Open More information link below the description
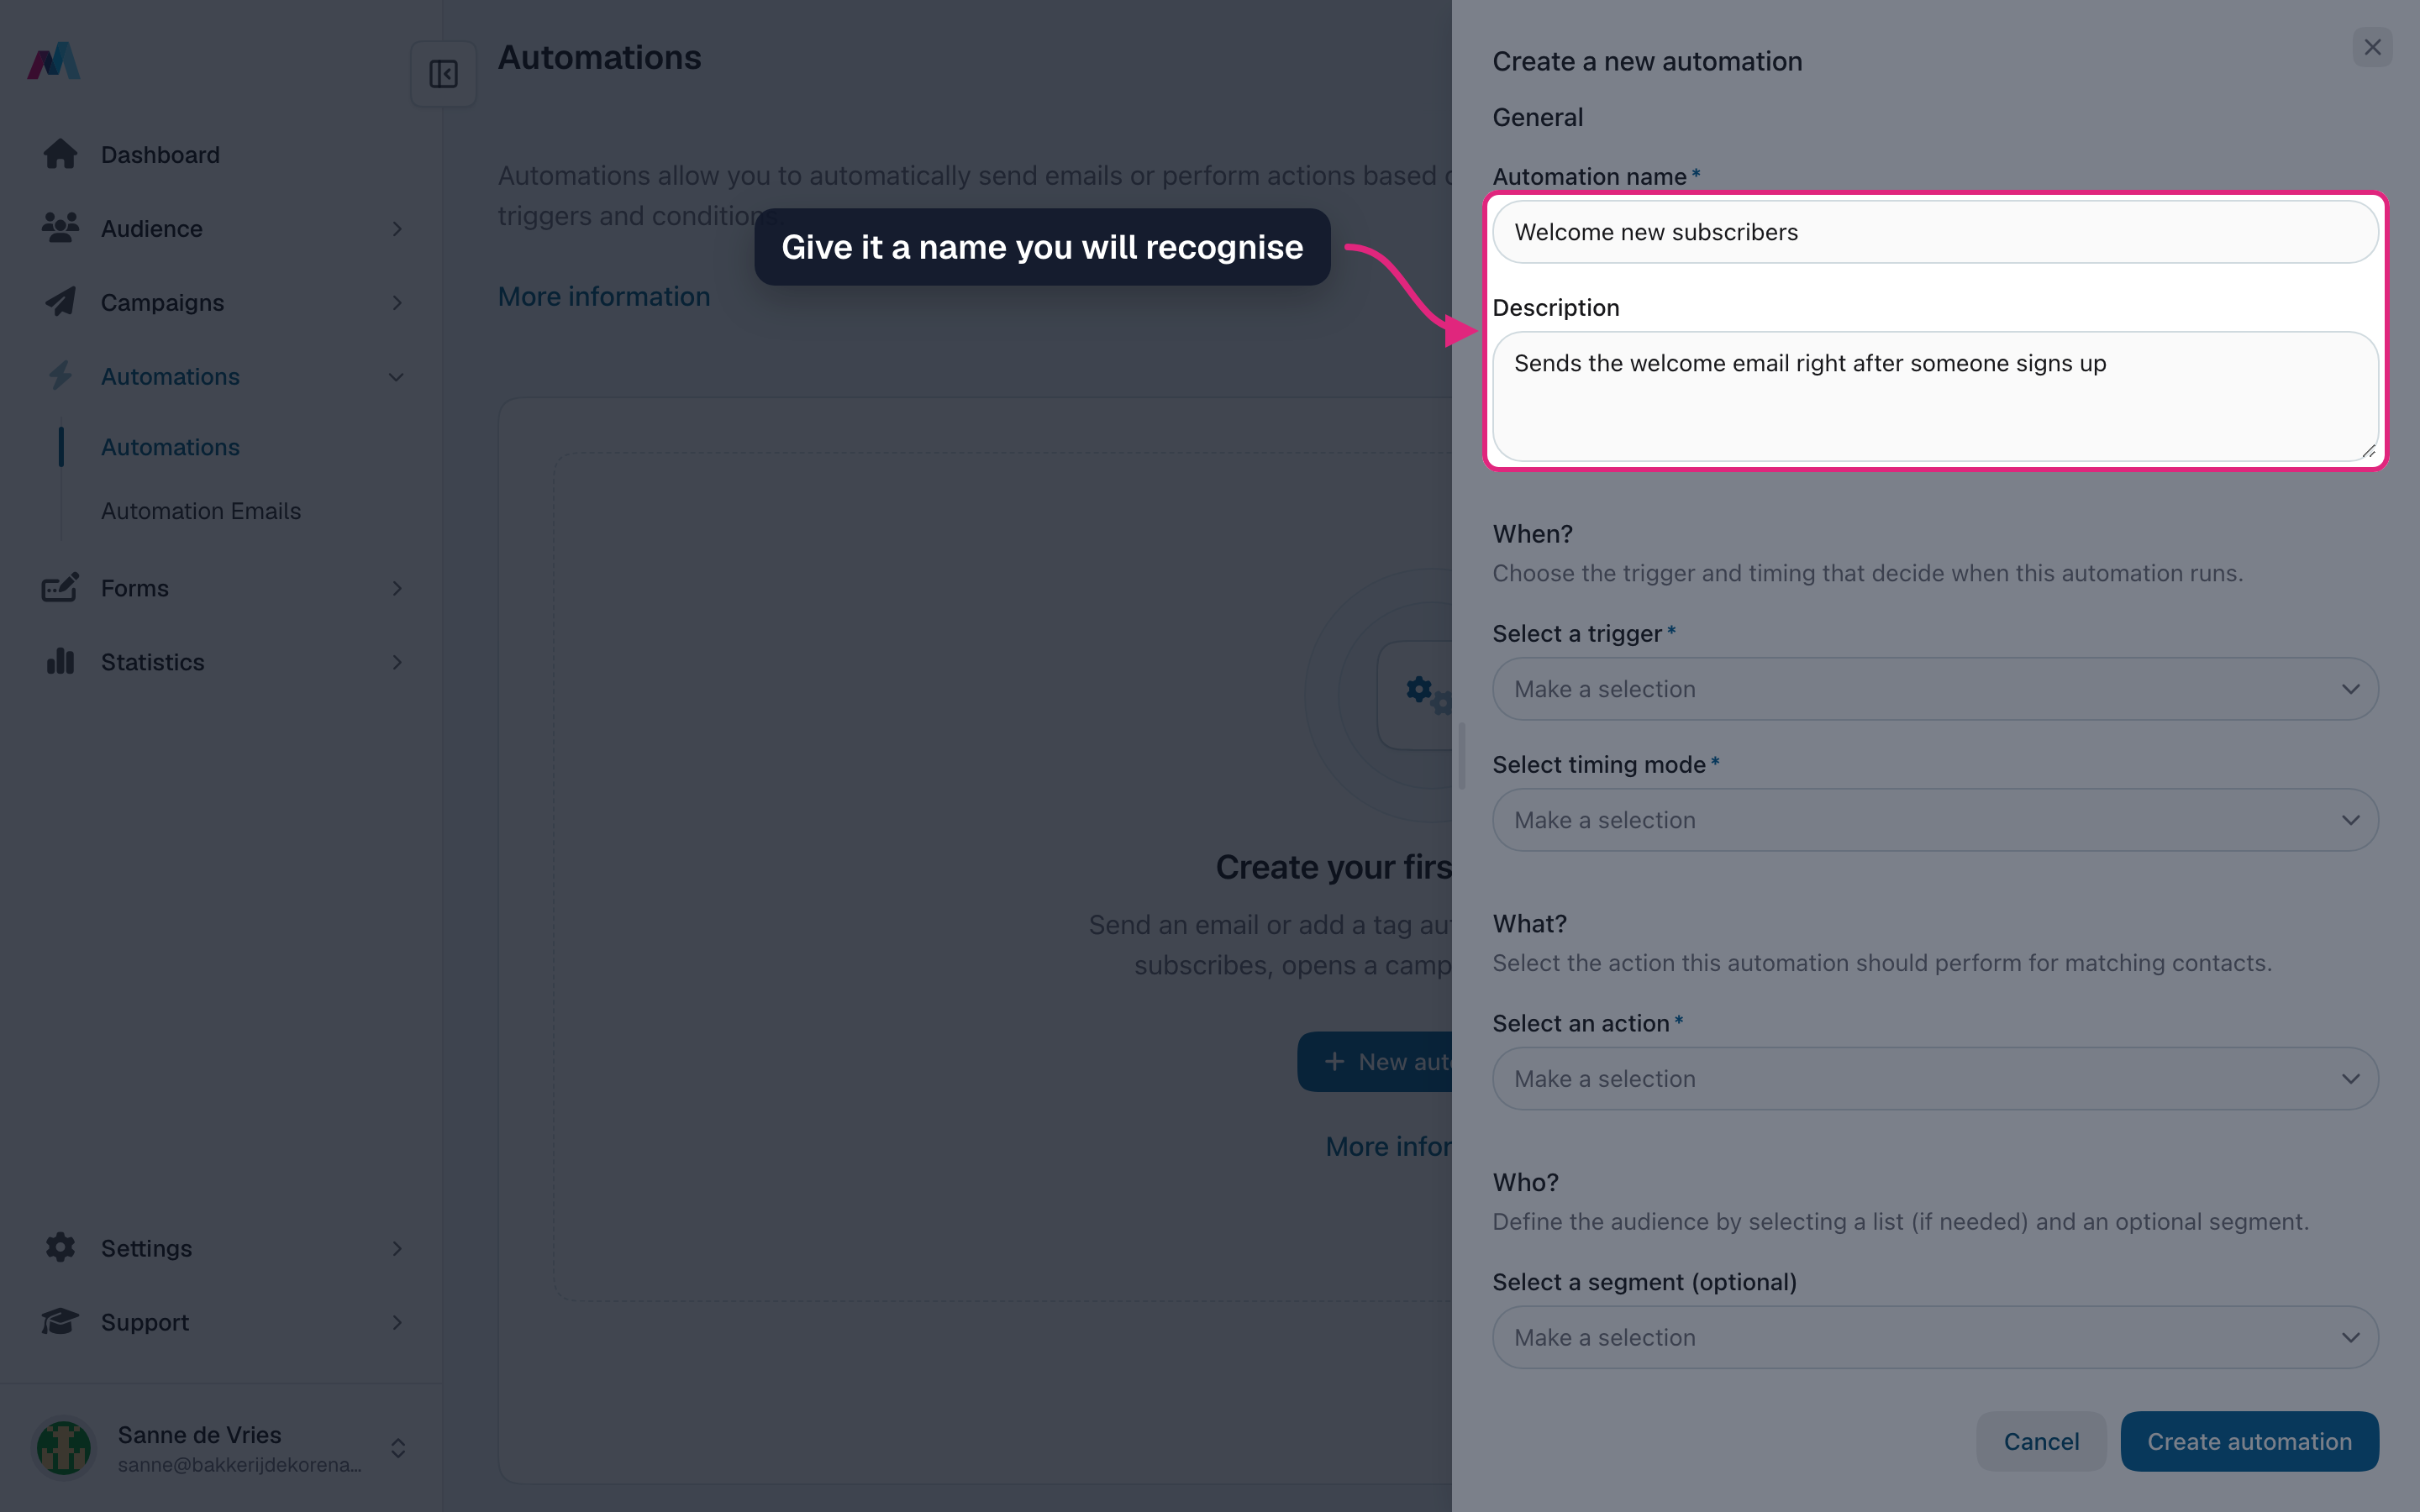The image size is (2420, 1512). click(604, 296)
